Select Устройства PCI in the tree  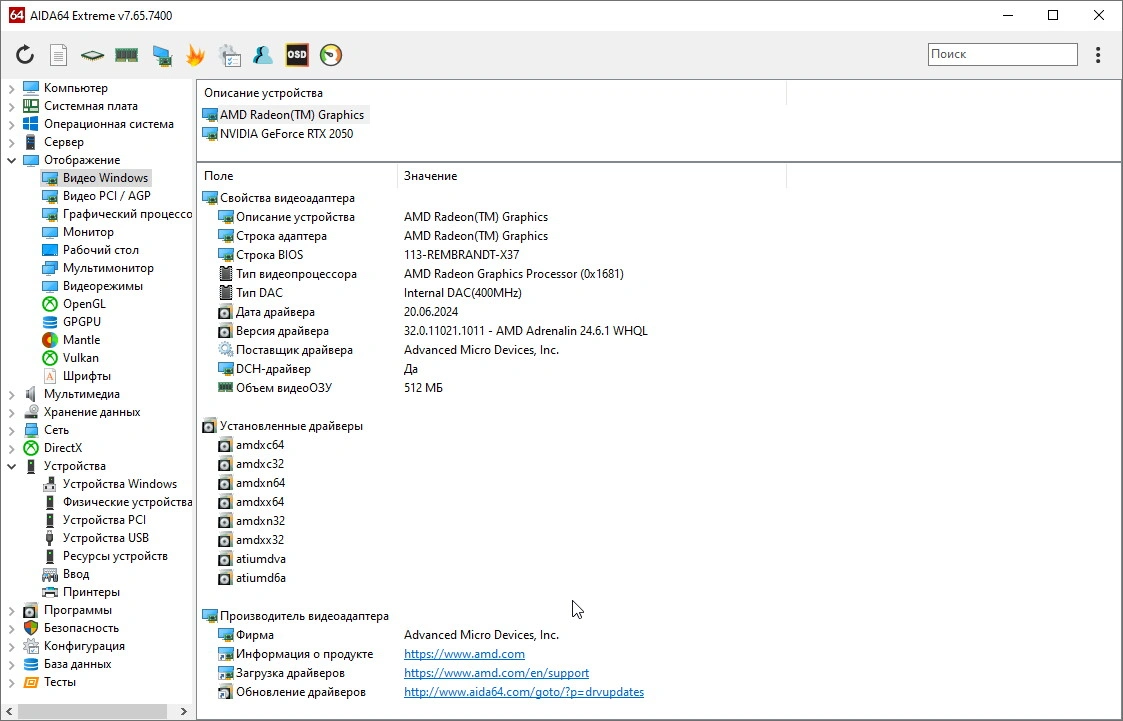coord(104,520)
